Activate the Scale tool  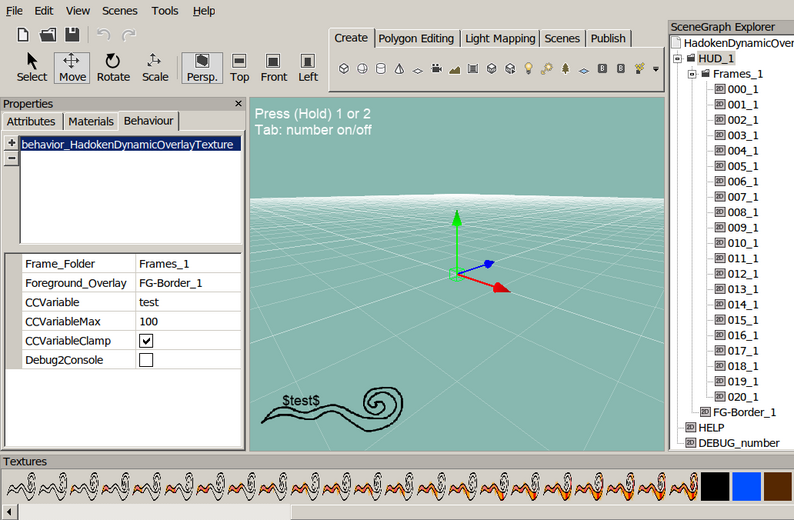point(154,68)
